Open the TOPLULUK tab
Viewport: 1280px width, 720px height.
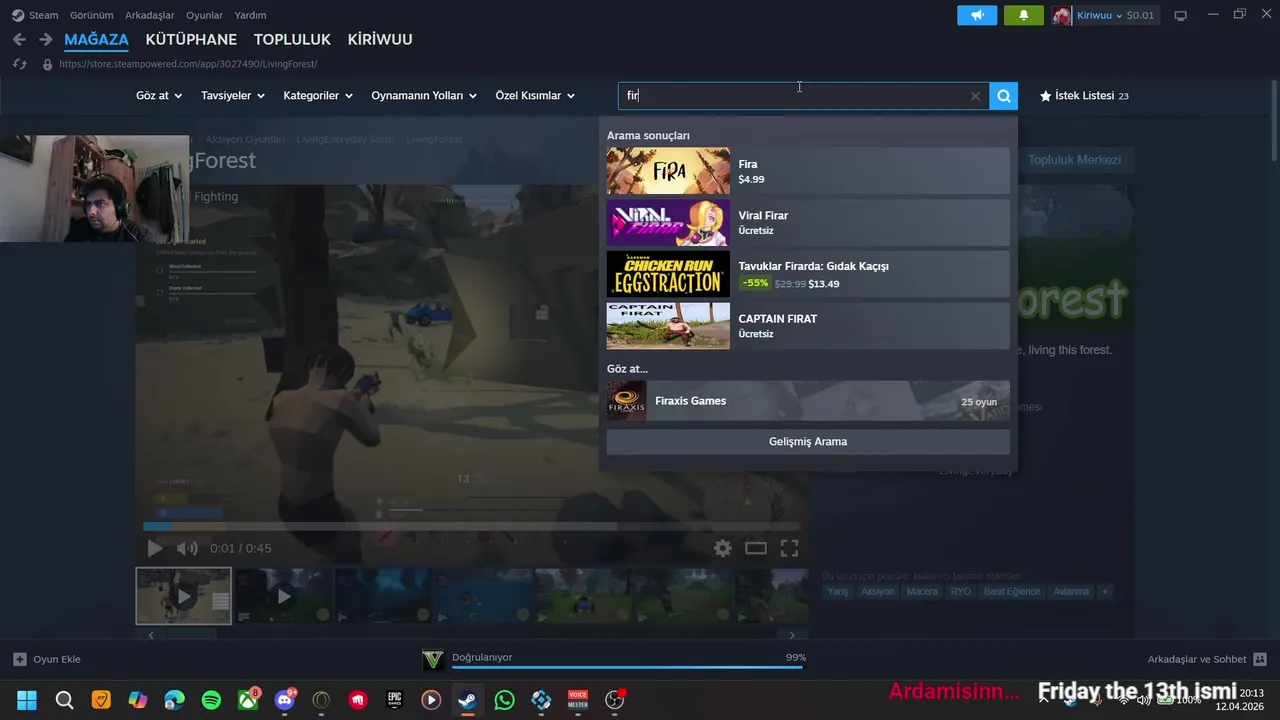click(292, 40)
